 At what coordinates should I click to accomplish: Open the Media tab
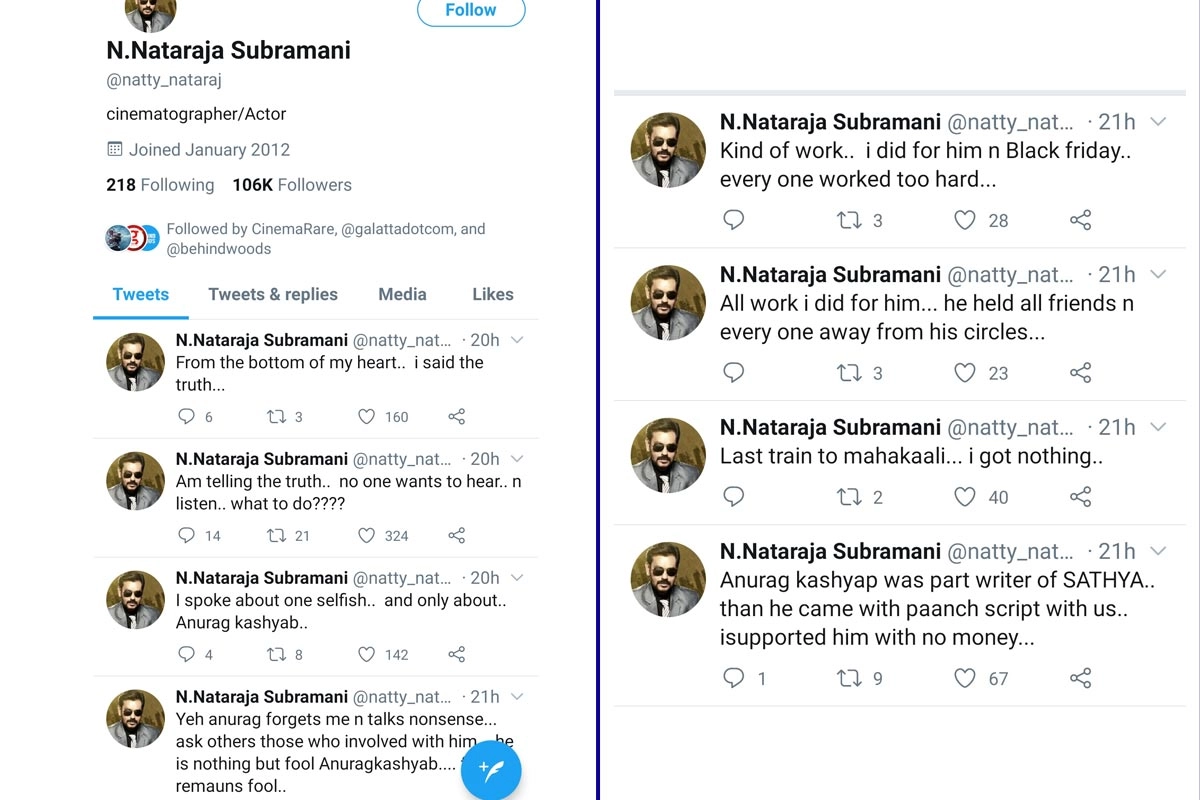click(402, 295)
